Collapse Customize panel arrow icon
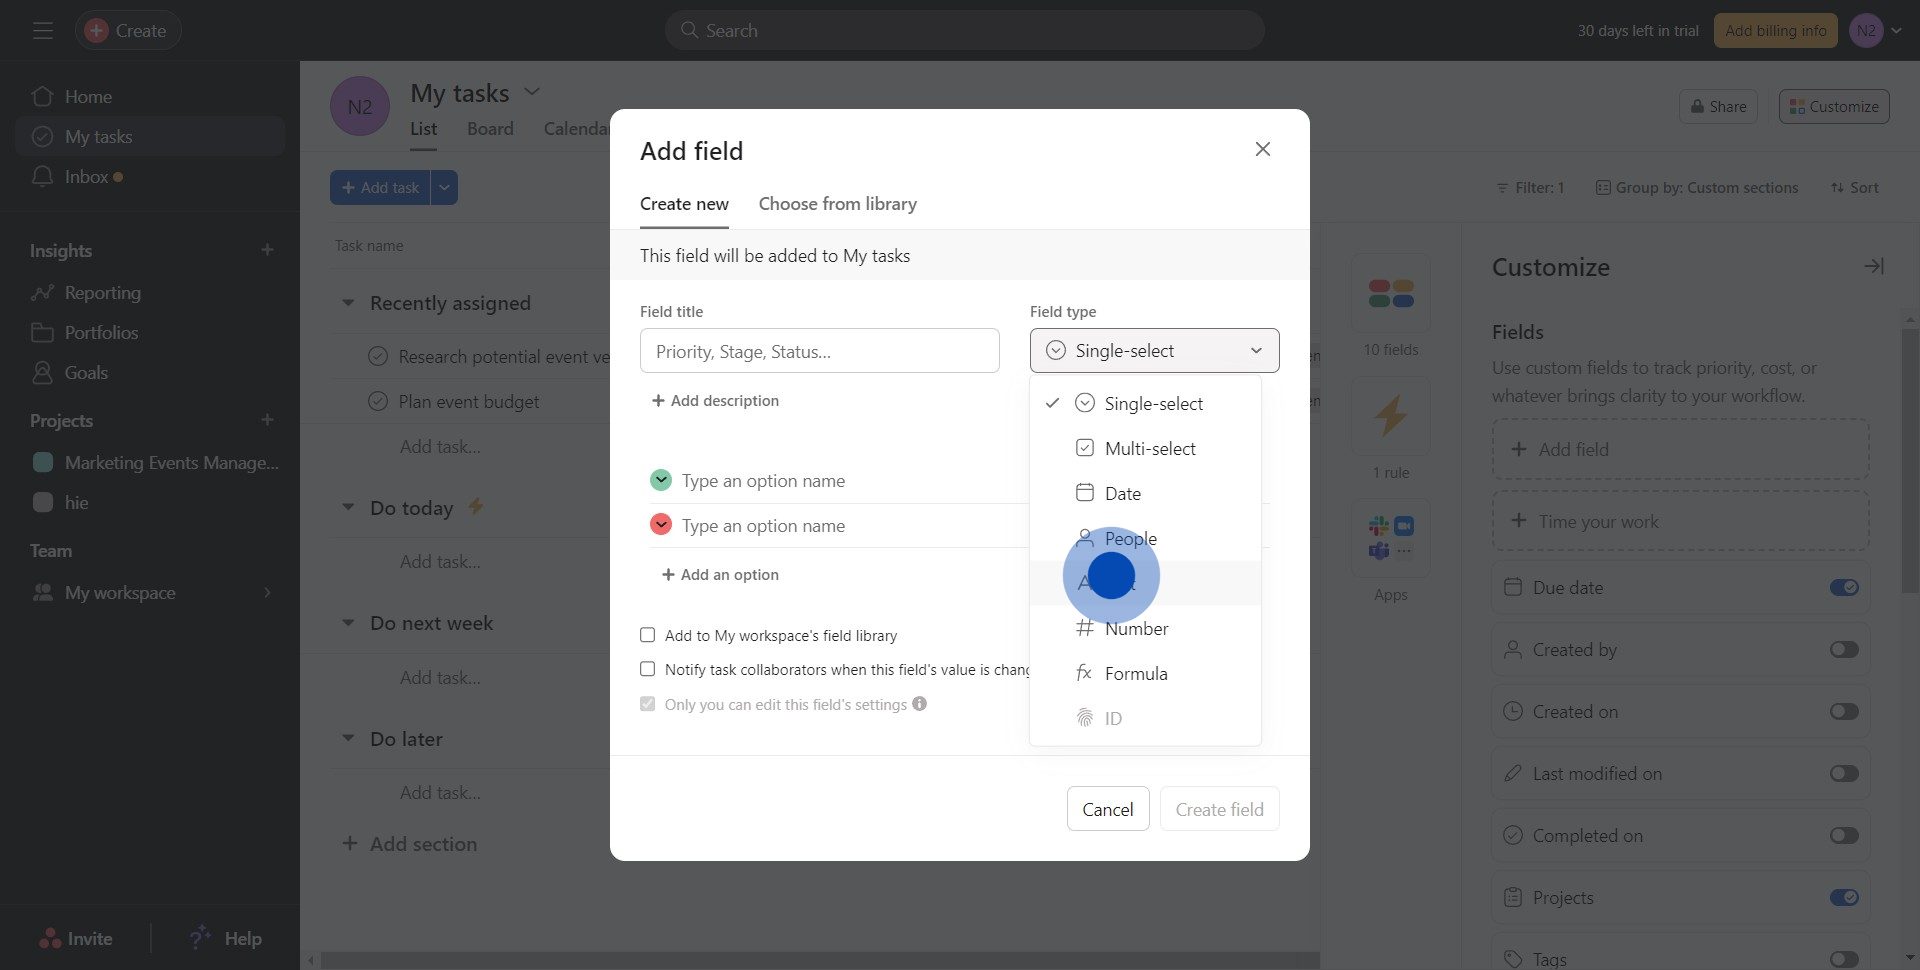The height and width of the screenshot is (970, 1920). click(x=1873, y=266)
